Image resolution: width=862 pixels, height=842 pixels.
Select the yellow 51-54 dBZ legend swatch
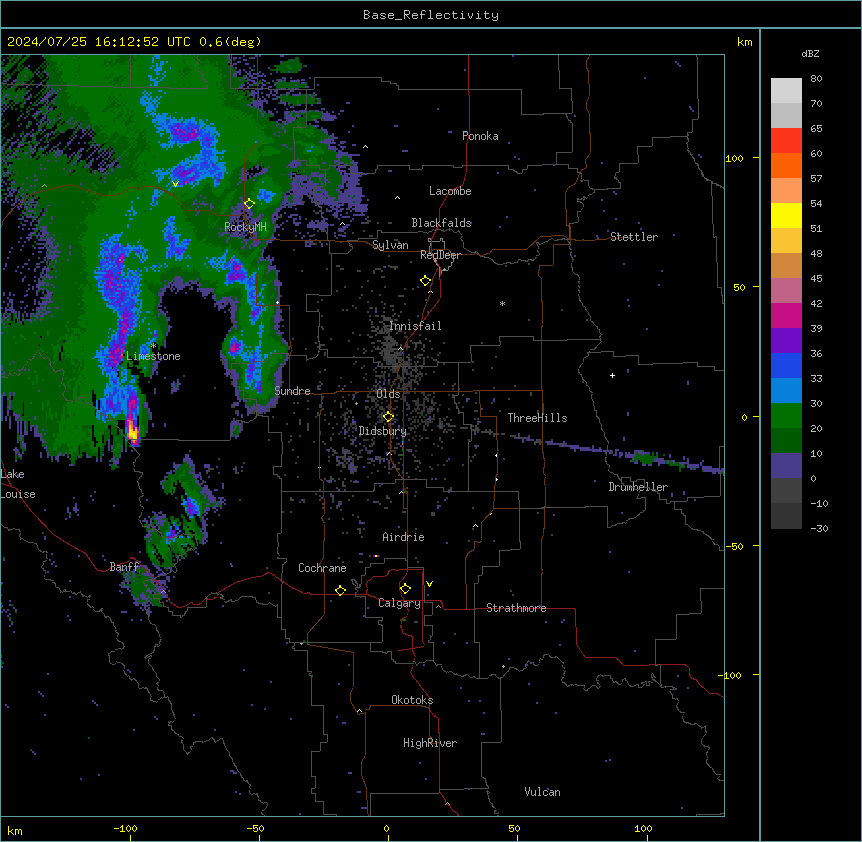pyautogui.click(x=786, y=215)
